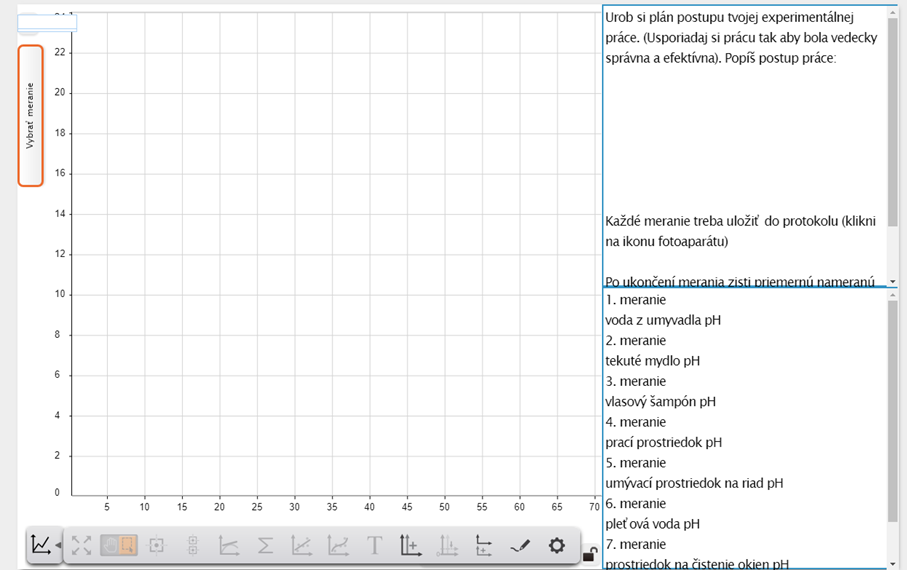This screenshot has width=907, height=570.
Task: Click the add X-axis icon
Action: [x=484, y=546]
